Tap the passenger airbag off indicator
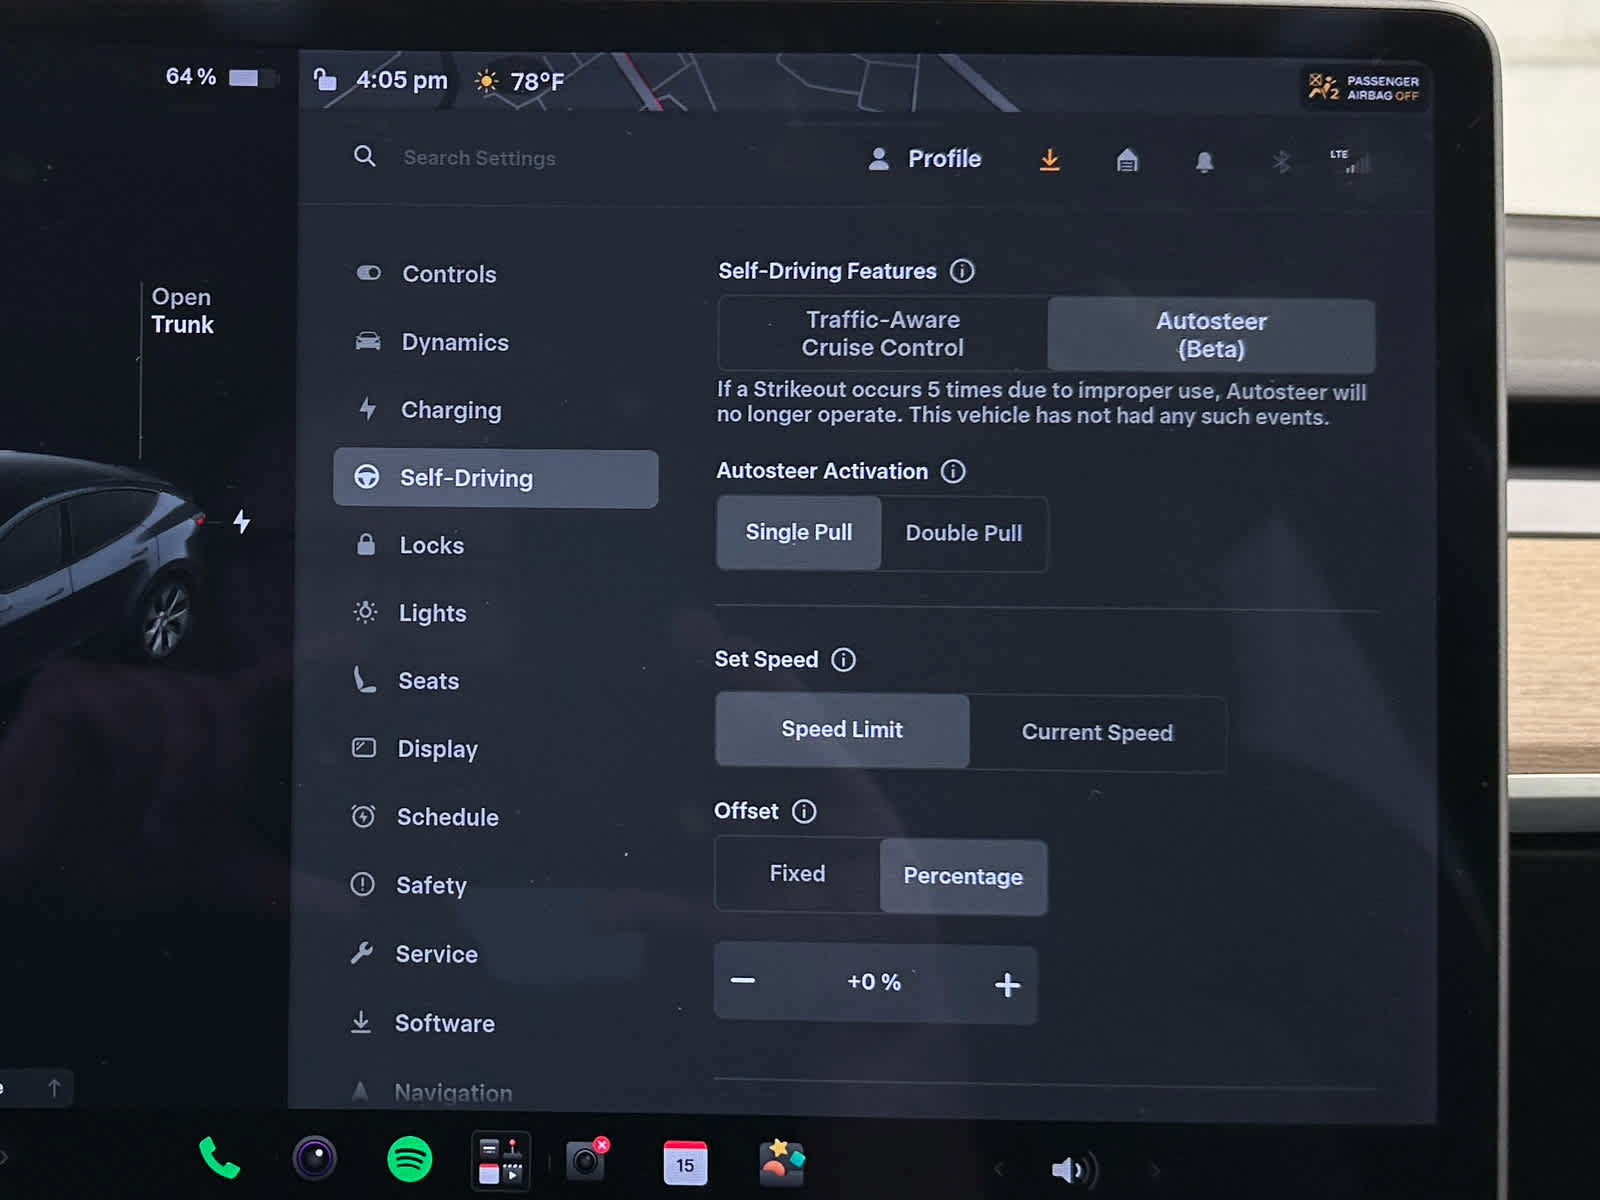This screenshot has width=1600, height=1200. [1364, 87]
